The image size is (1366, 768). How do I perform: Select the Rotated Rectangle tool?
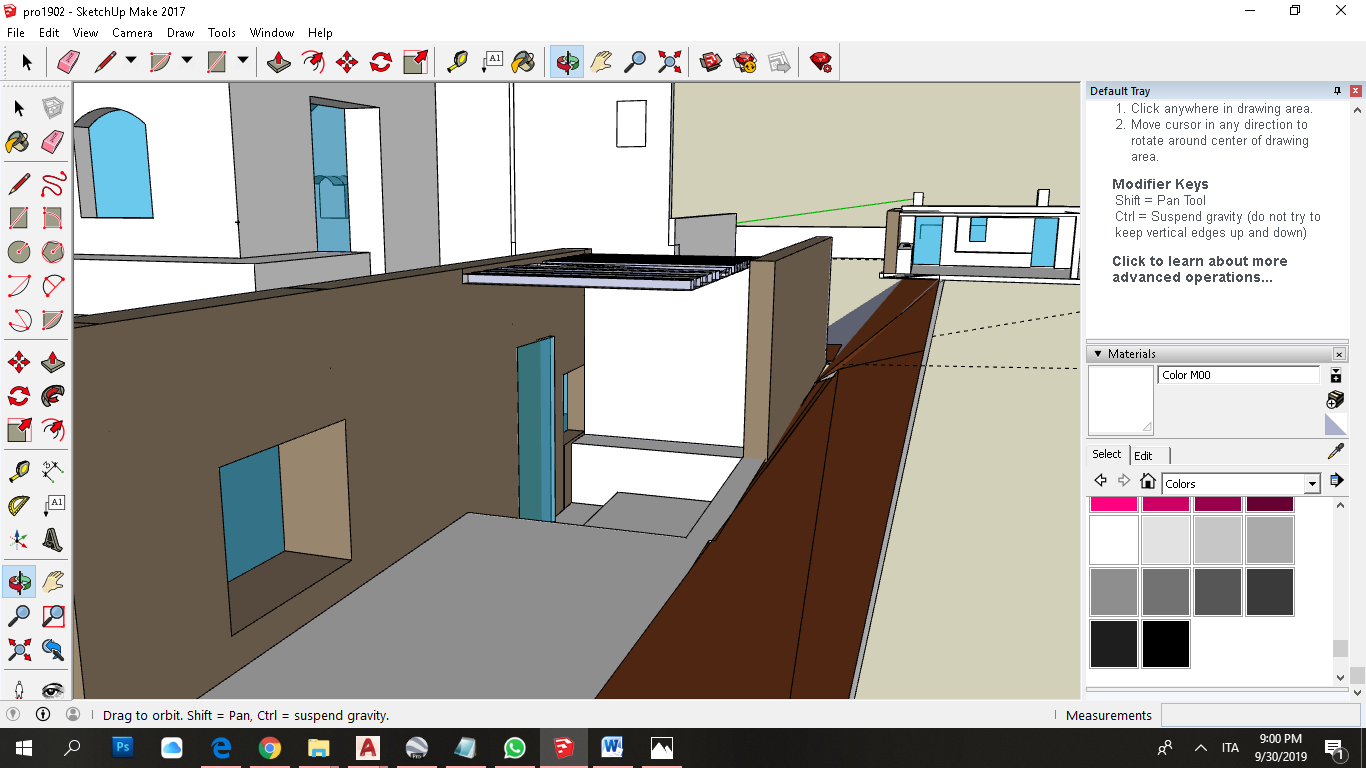tap(53, 218)
